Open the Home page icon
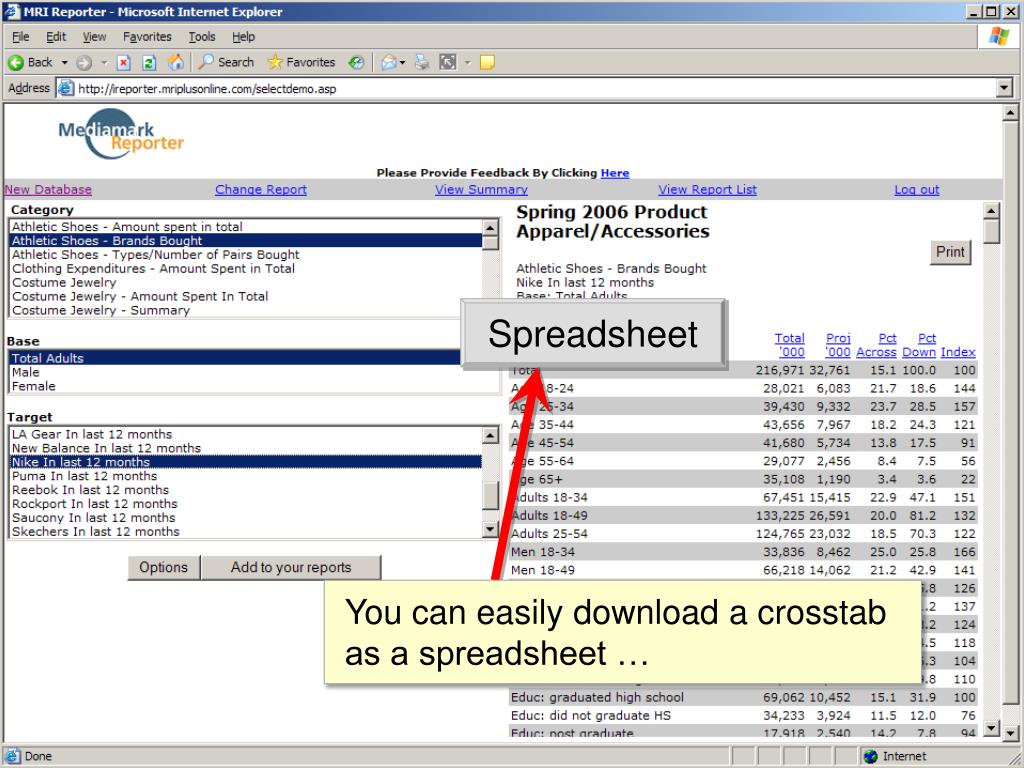This screenshot has height=768, width=1024. (x=176, y=62)
